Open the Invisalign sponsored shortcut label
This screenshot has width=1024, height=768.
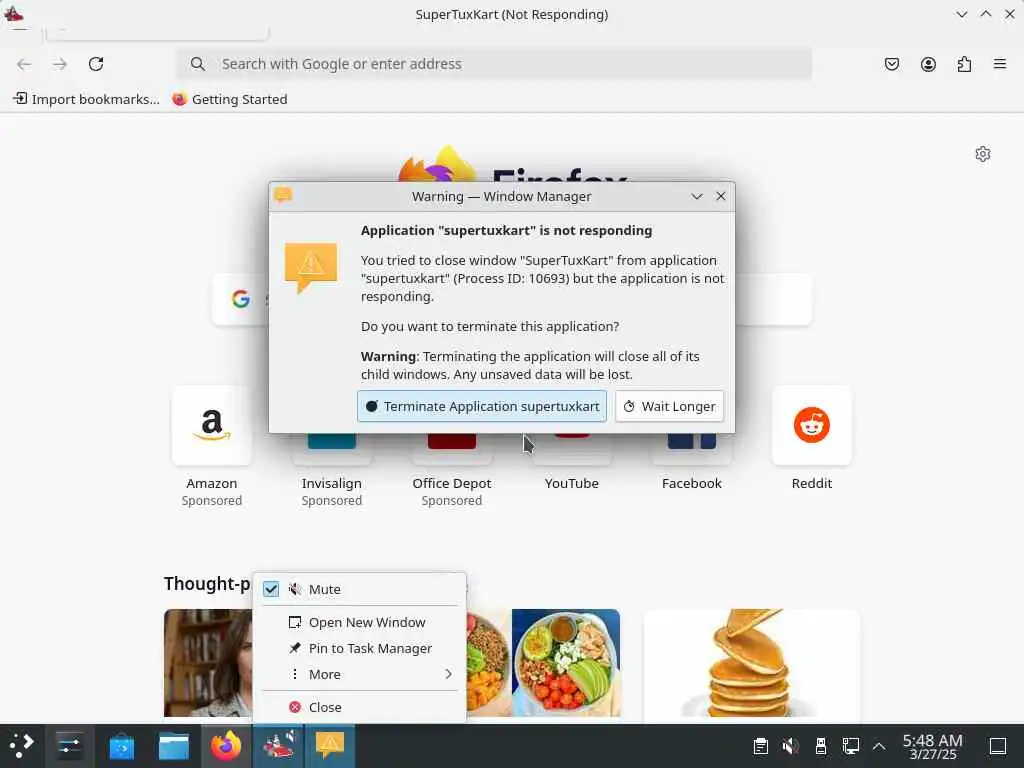pos(332,483)
